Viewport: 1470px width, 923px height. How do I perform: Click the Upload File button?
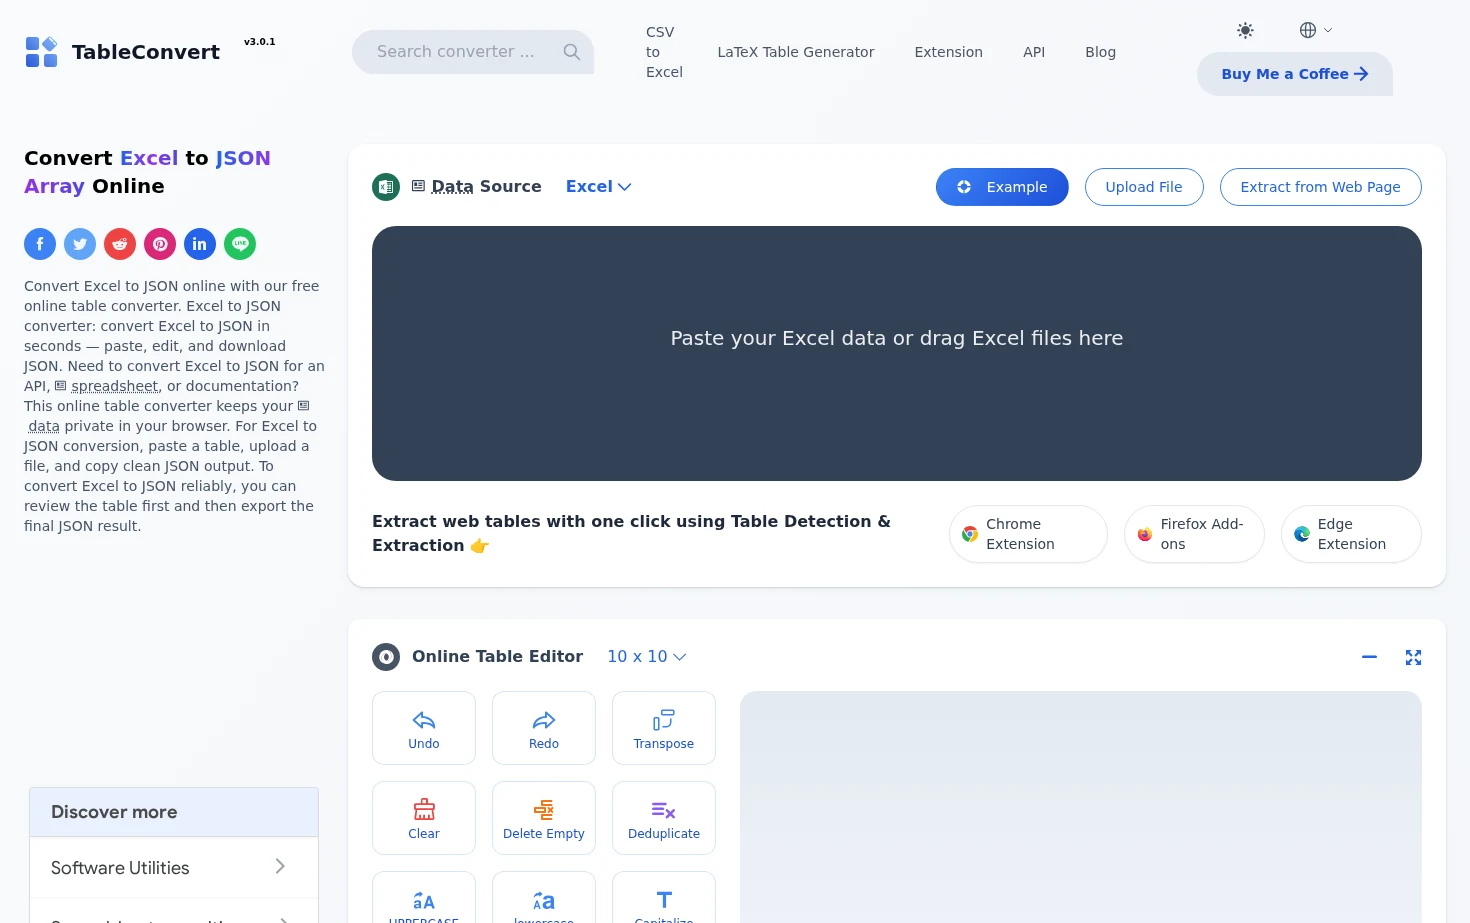point(1144,187)
